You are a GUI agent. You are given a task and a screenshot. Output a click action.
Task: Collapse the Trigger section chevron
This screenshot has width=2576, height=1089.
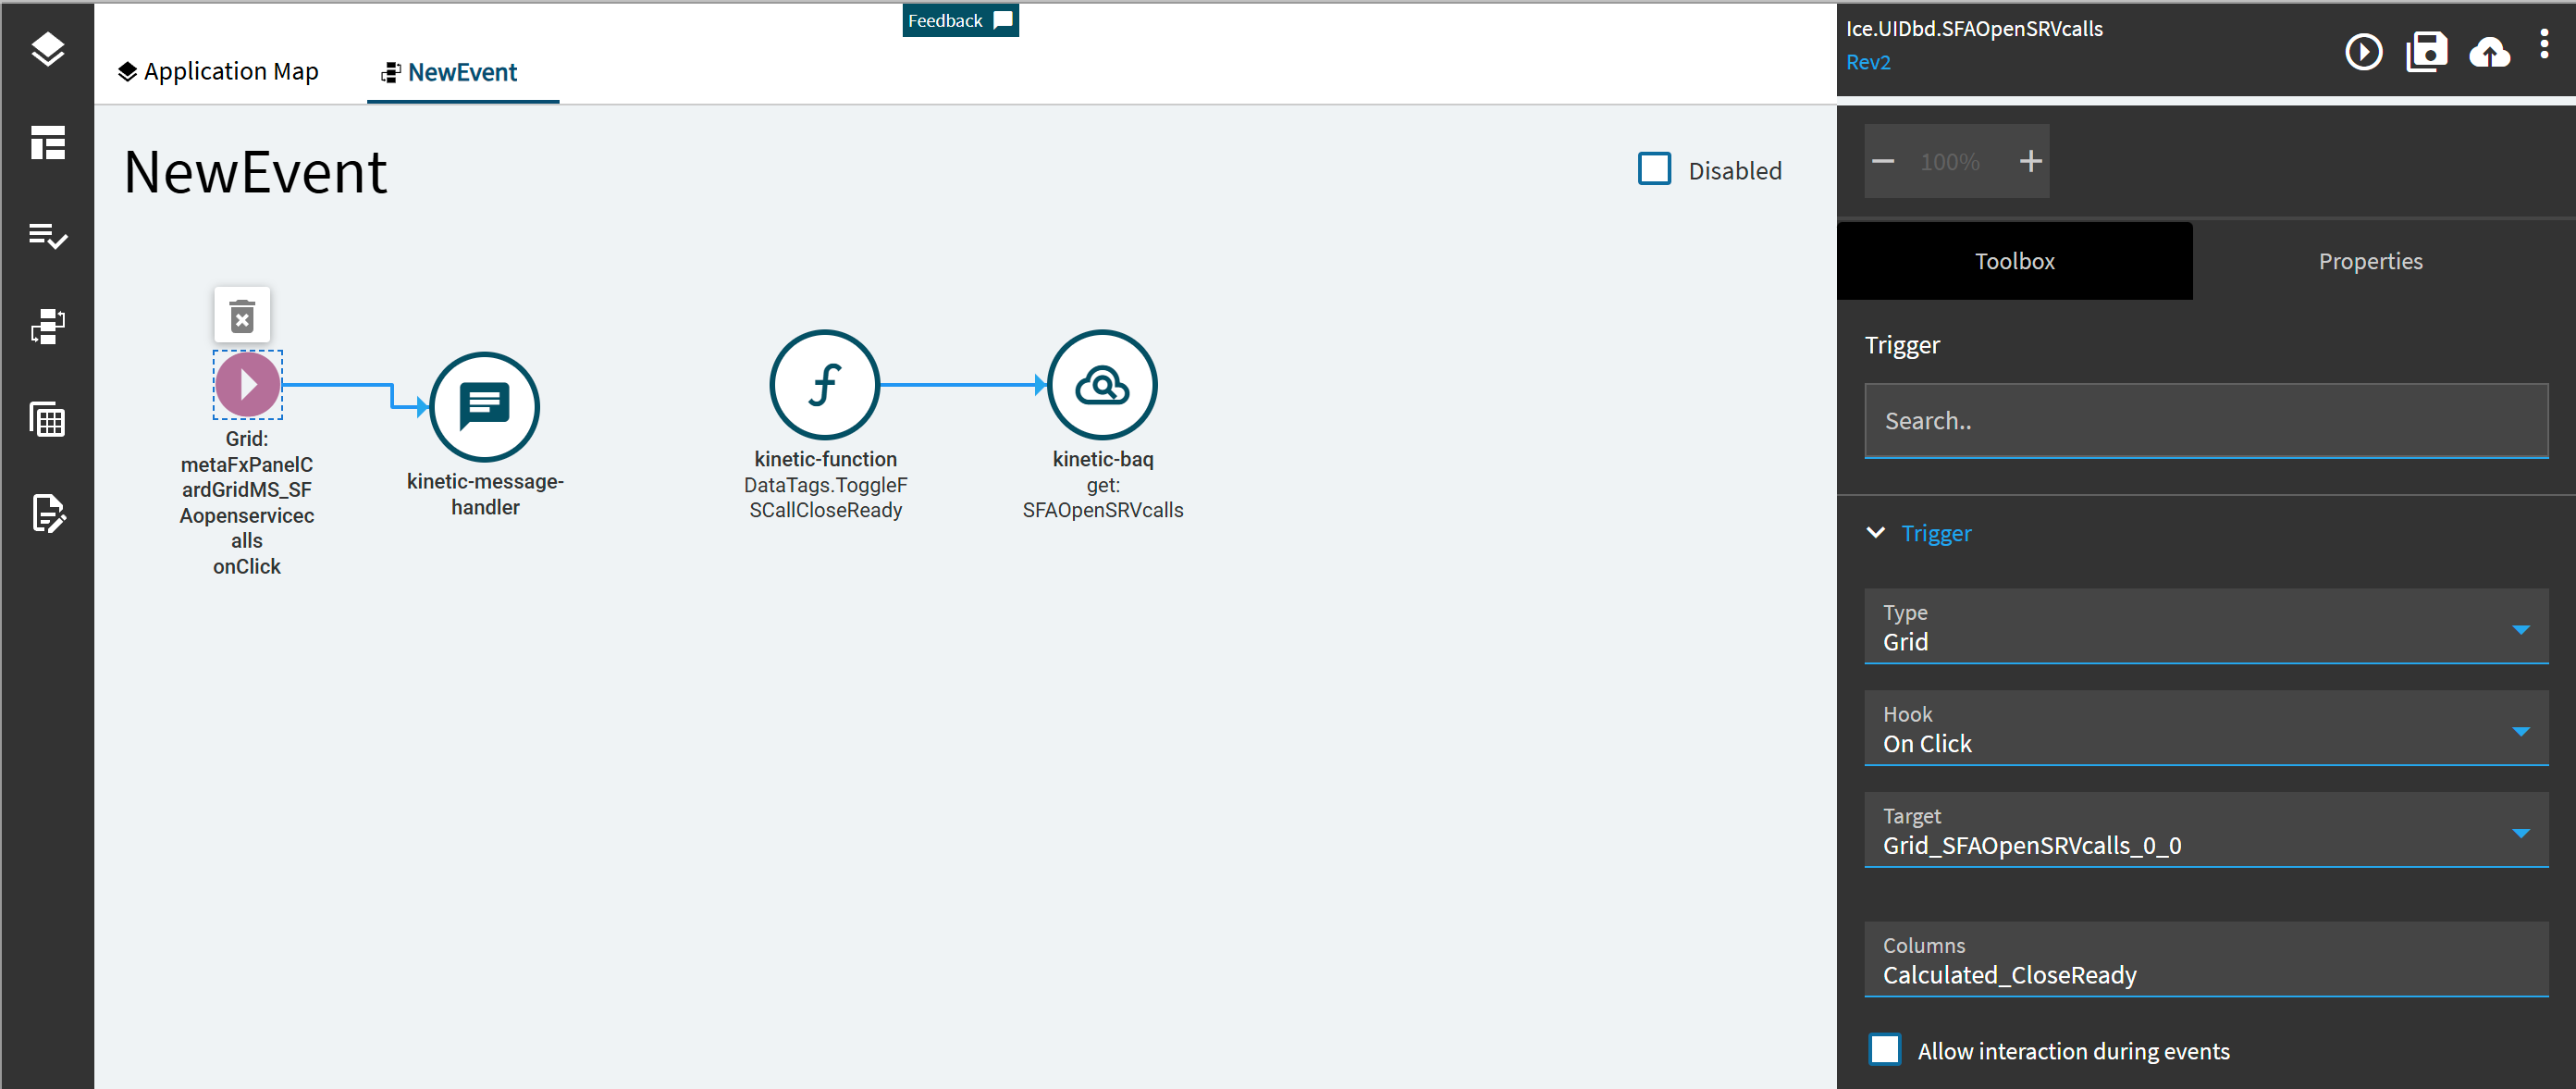(x=1876, y=533)
